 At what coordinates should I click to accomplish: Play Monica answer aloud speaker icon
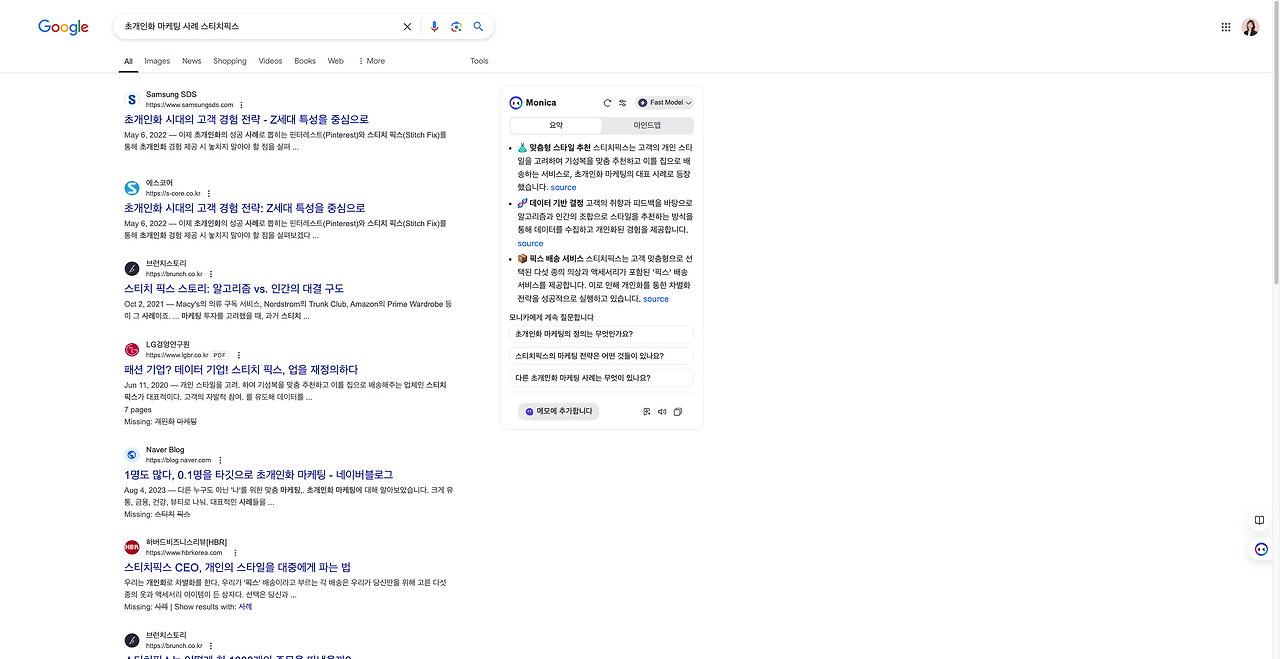pyautogui.click(x=662, y=411)
